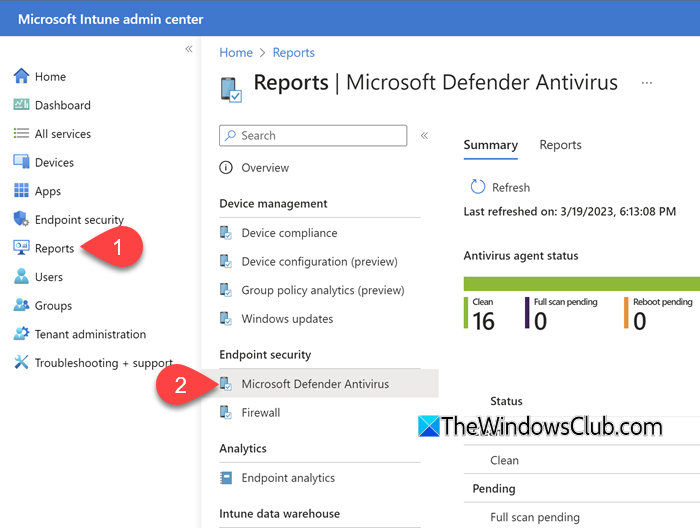Switch to the Reports tab
Screen dimensions: 700x528
click(560, 145)
